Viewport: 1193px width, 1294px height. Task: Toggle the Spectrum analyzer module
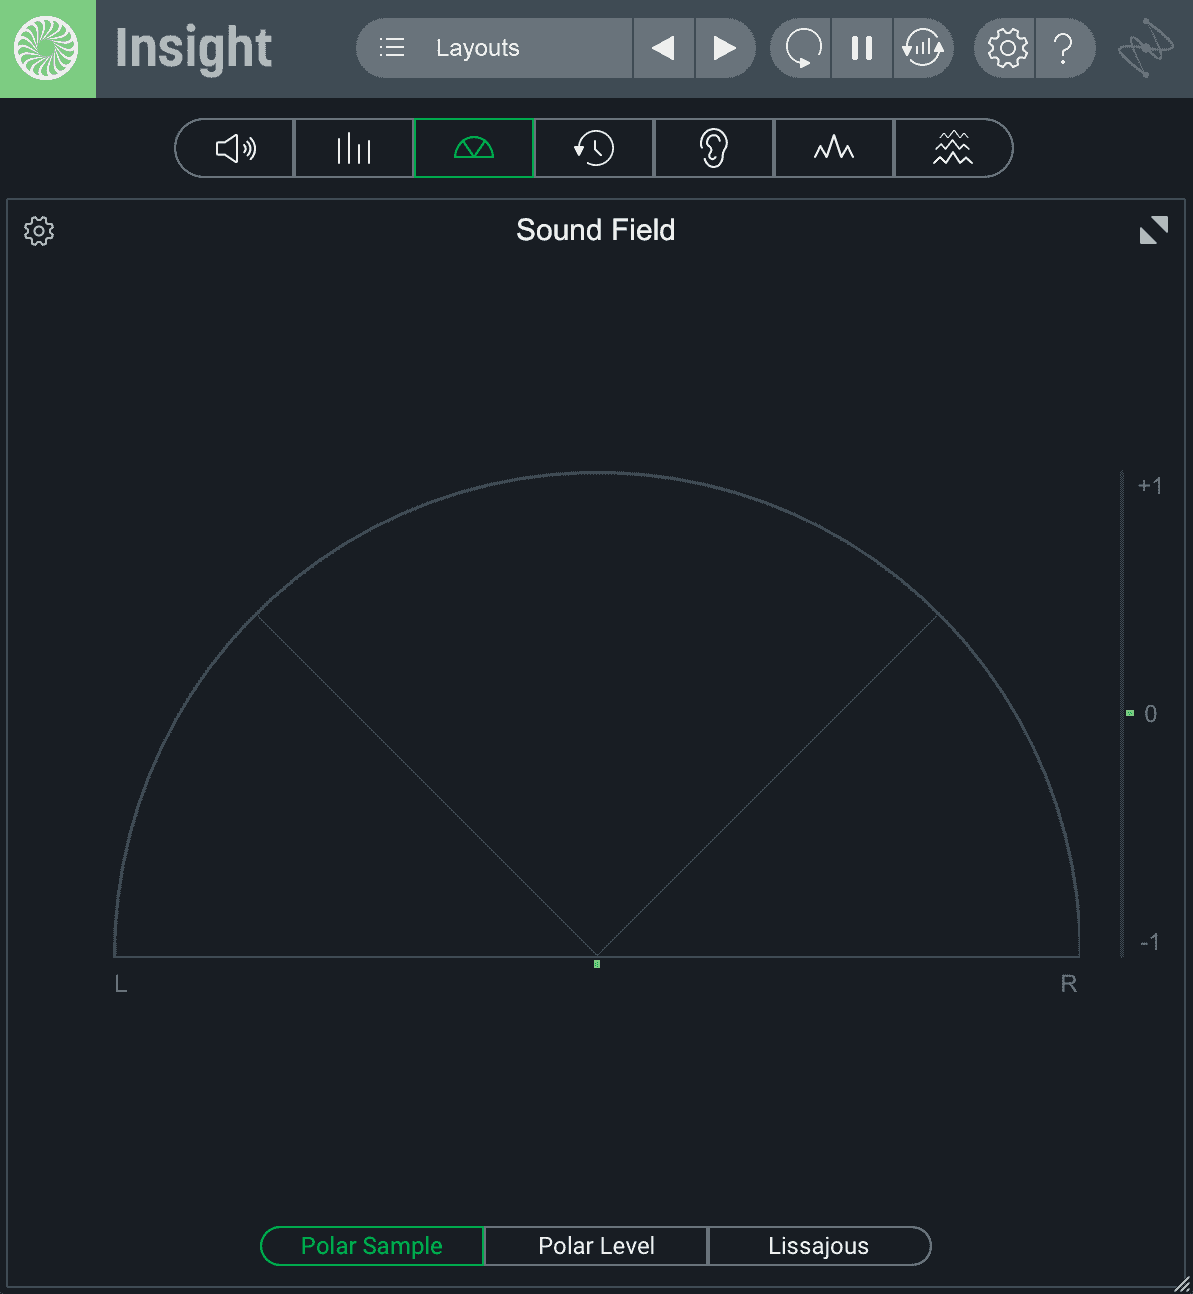tap(834, 148)
